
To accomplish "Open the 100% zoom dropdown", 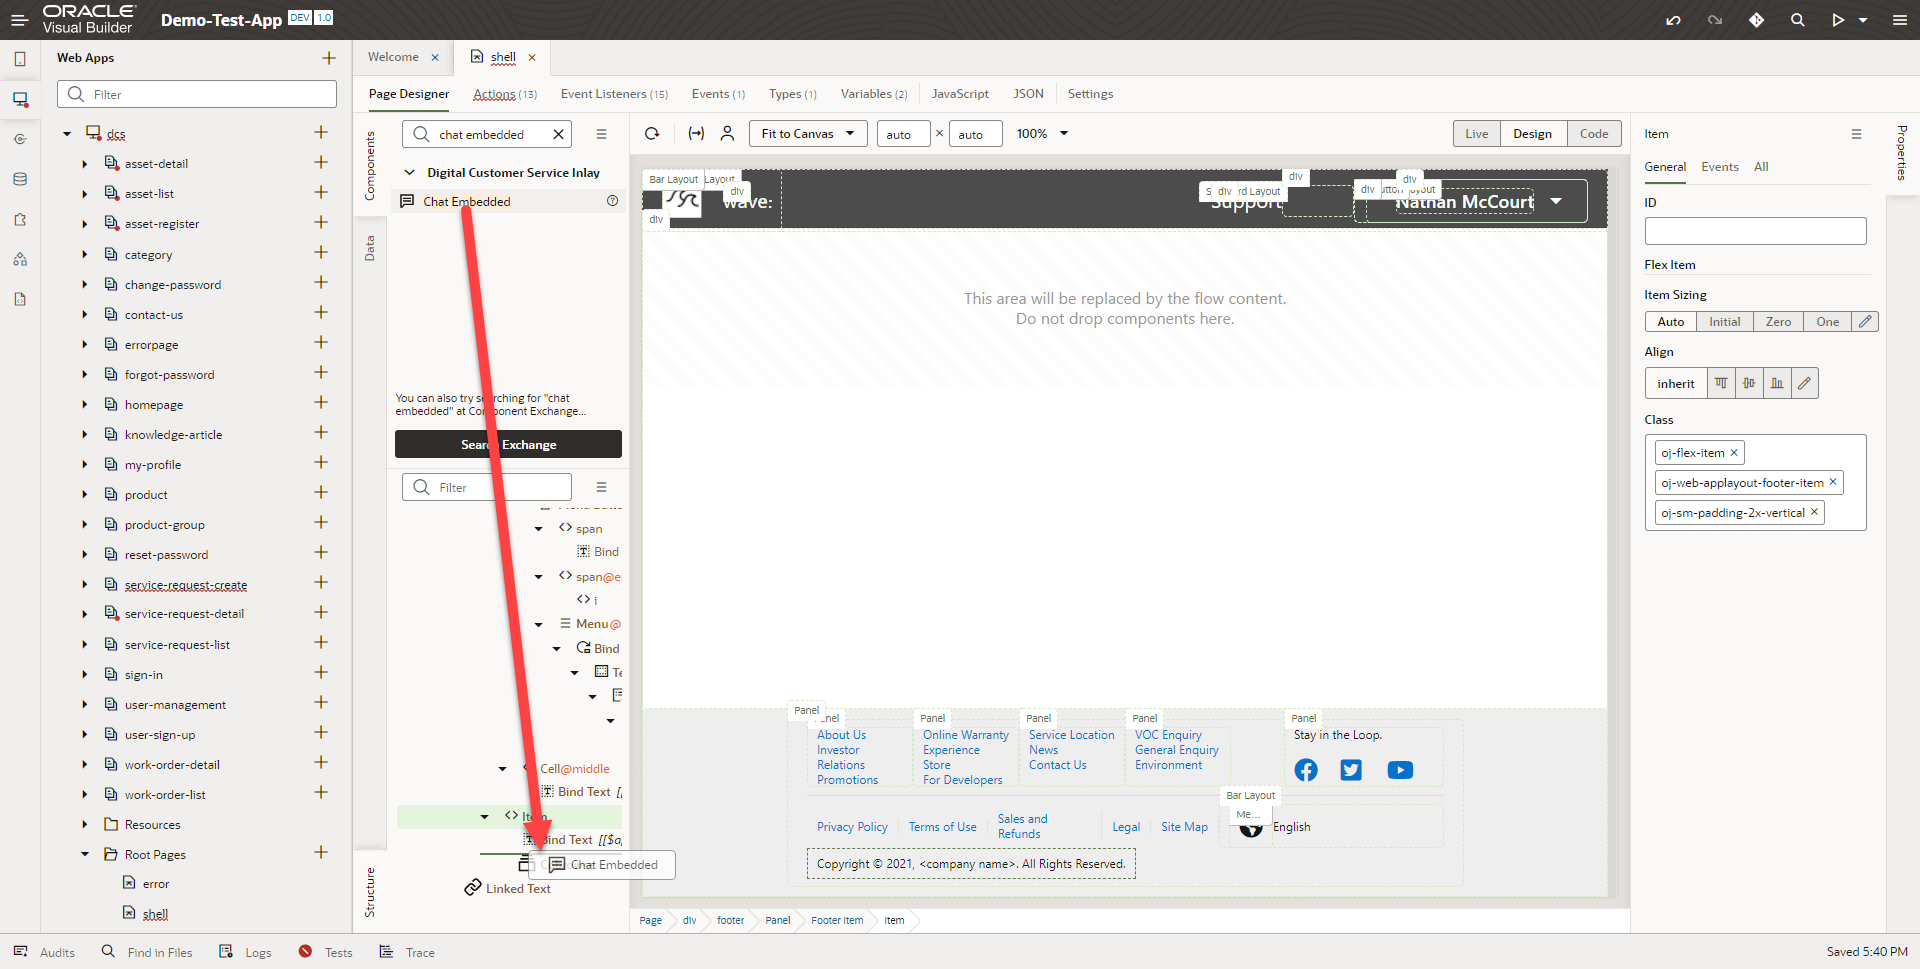I will pyautogui.click(x=1042, y=134).
